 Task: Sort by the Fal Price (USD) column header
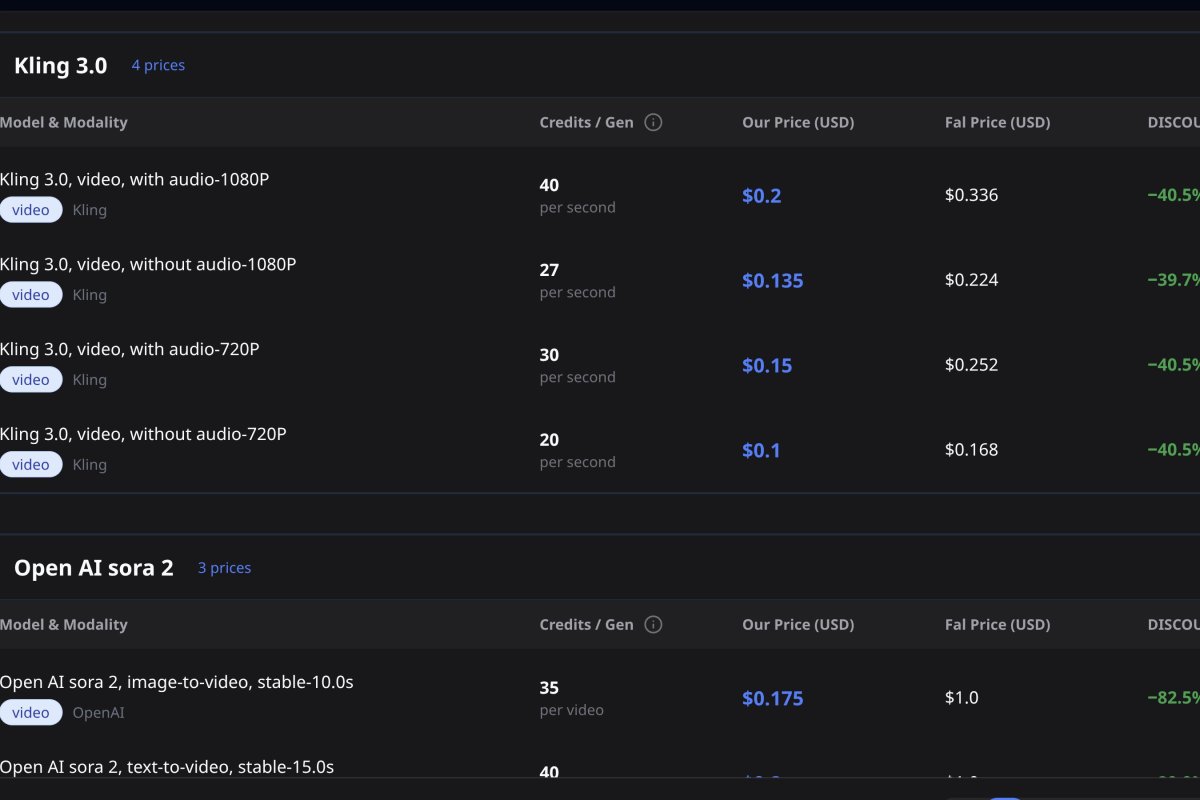point(997,122)
